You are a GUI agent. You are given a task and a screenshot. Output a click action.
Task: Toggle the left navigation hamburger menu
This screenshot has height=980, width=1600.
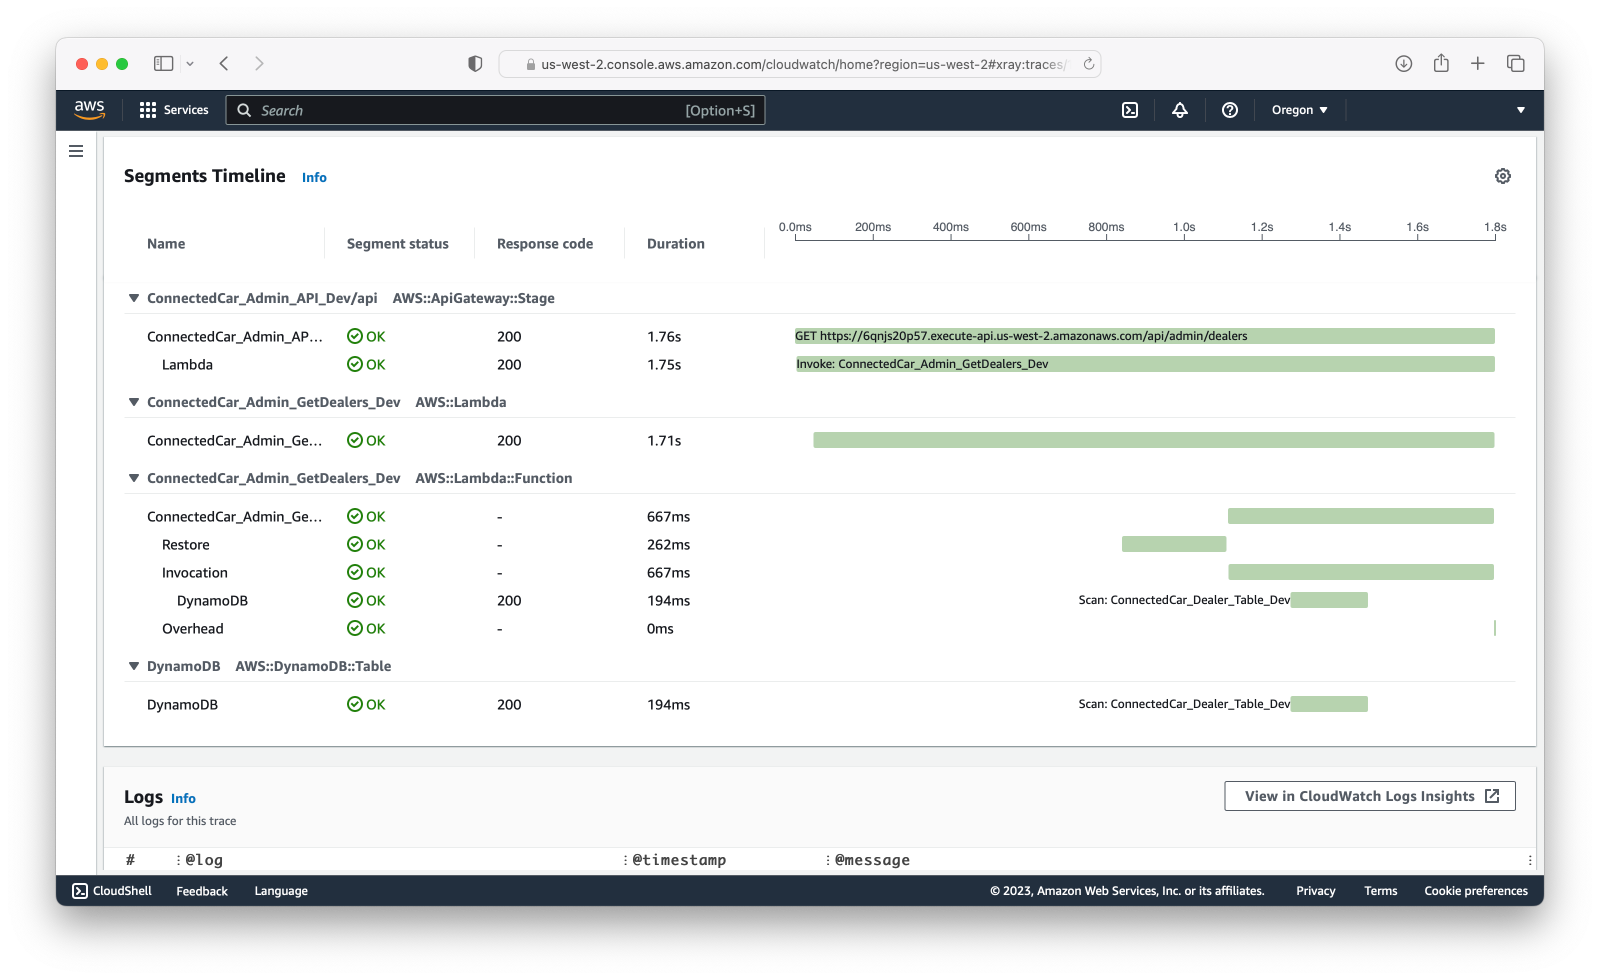(x=76, y=151)
